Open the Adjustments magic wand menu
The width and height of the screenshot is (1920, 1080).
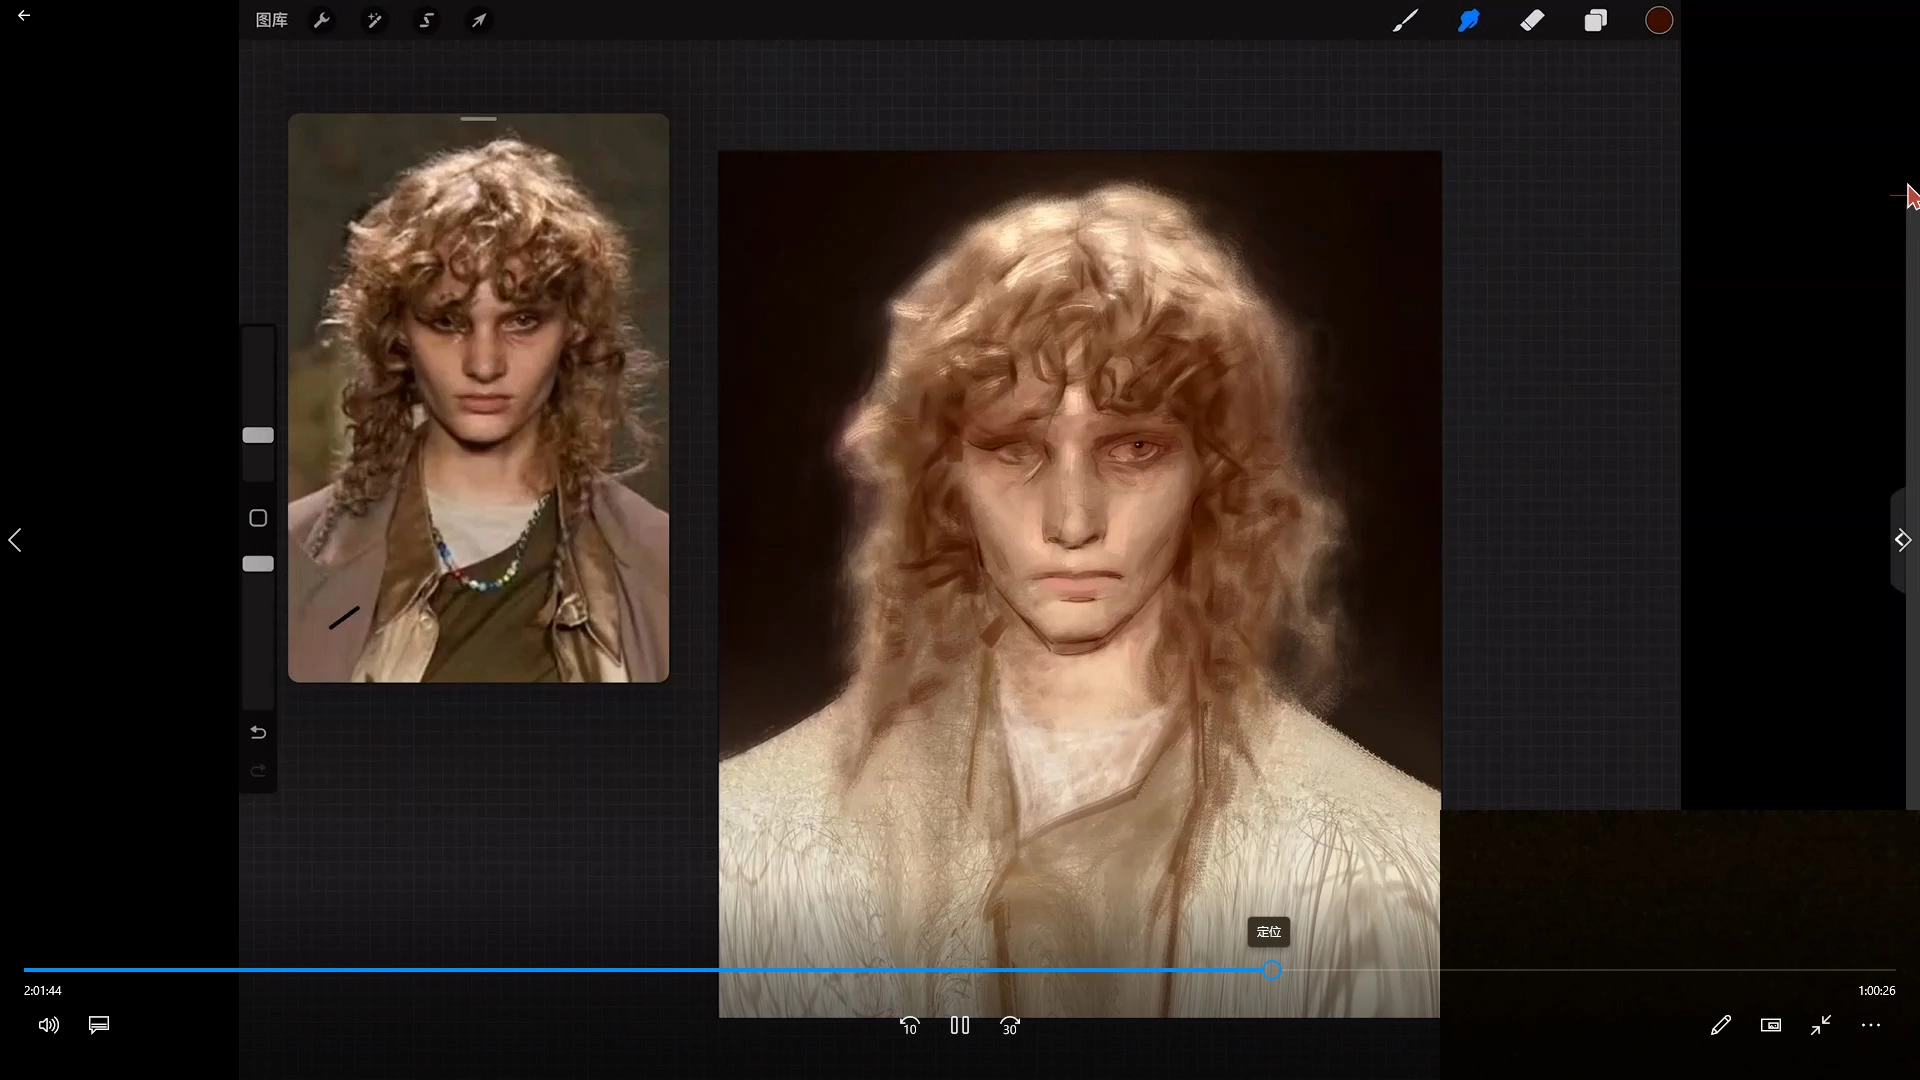tap(374, 20)
